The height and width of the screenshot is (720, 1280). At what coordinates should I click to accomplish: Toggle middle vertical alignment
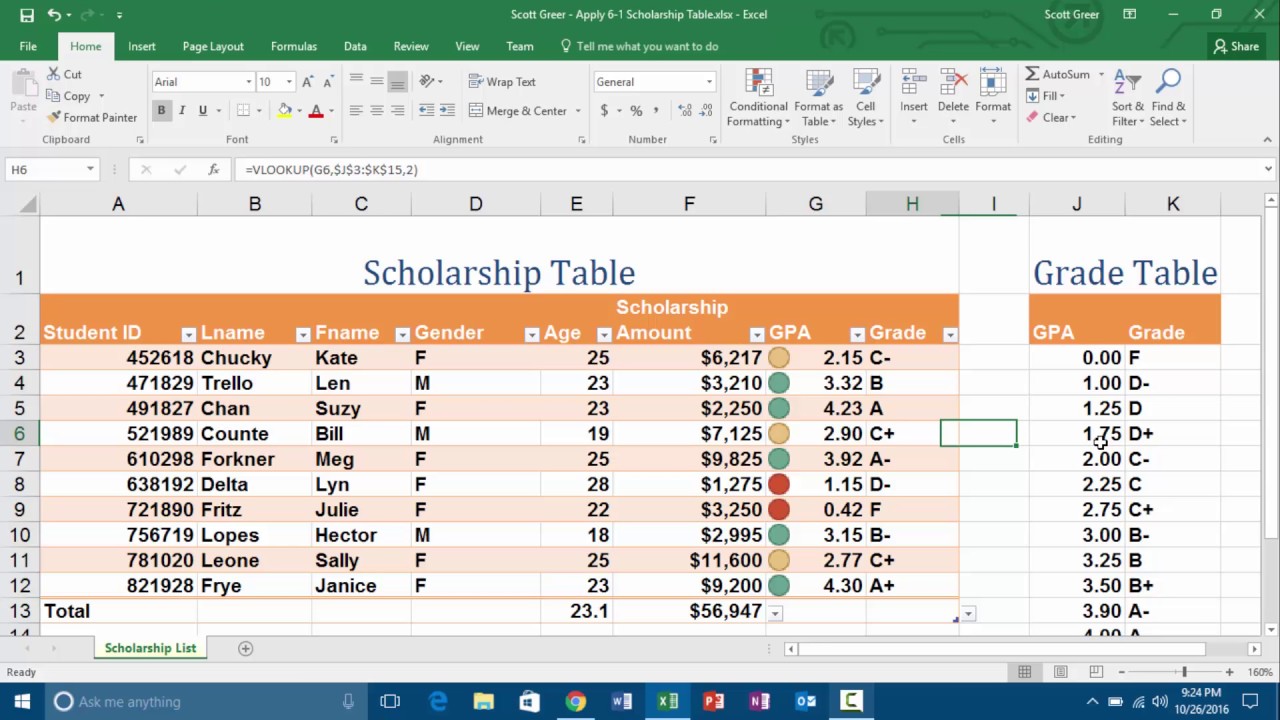[x=377, y=82]
